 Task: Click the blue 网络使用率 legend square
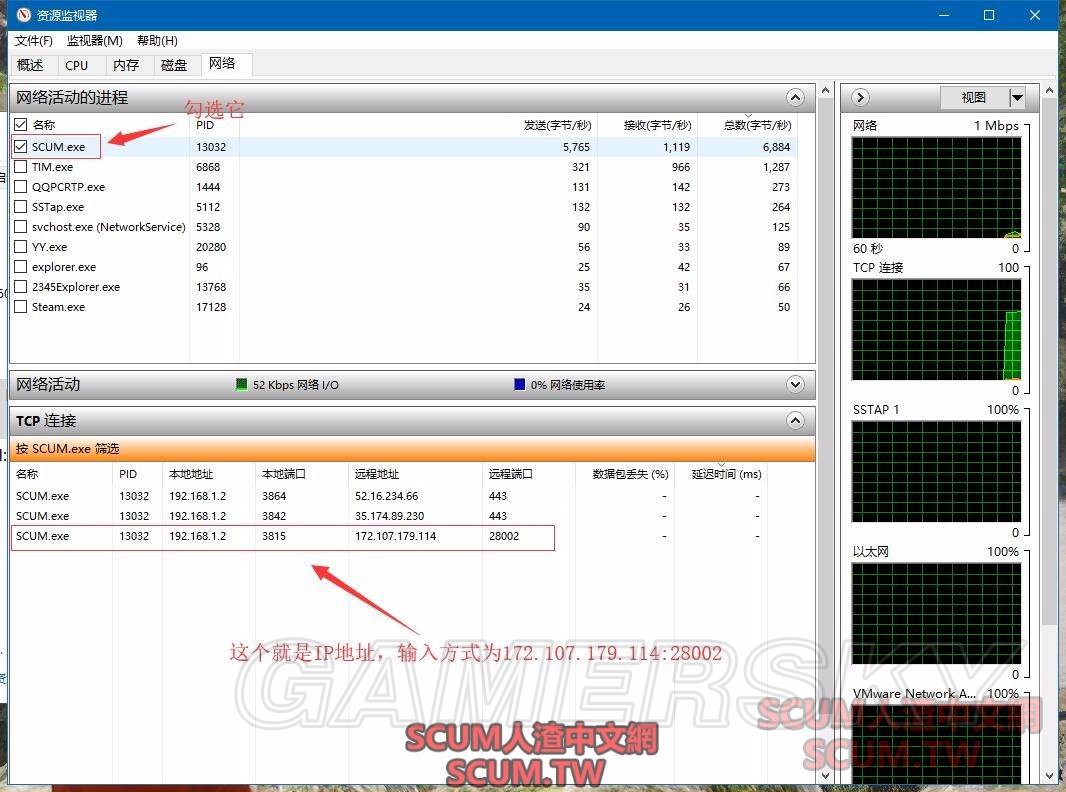click(519, 385)
